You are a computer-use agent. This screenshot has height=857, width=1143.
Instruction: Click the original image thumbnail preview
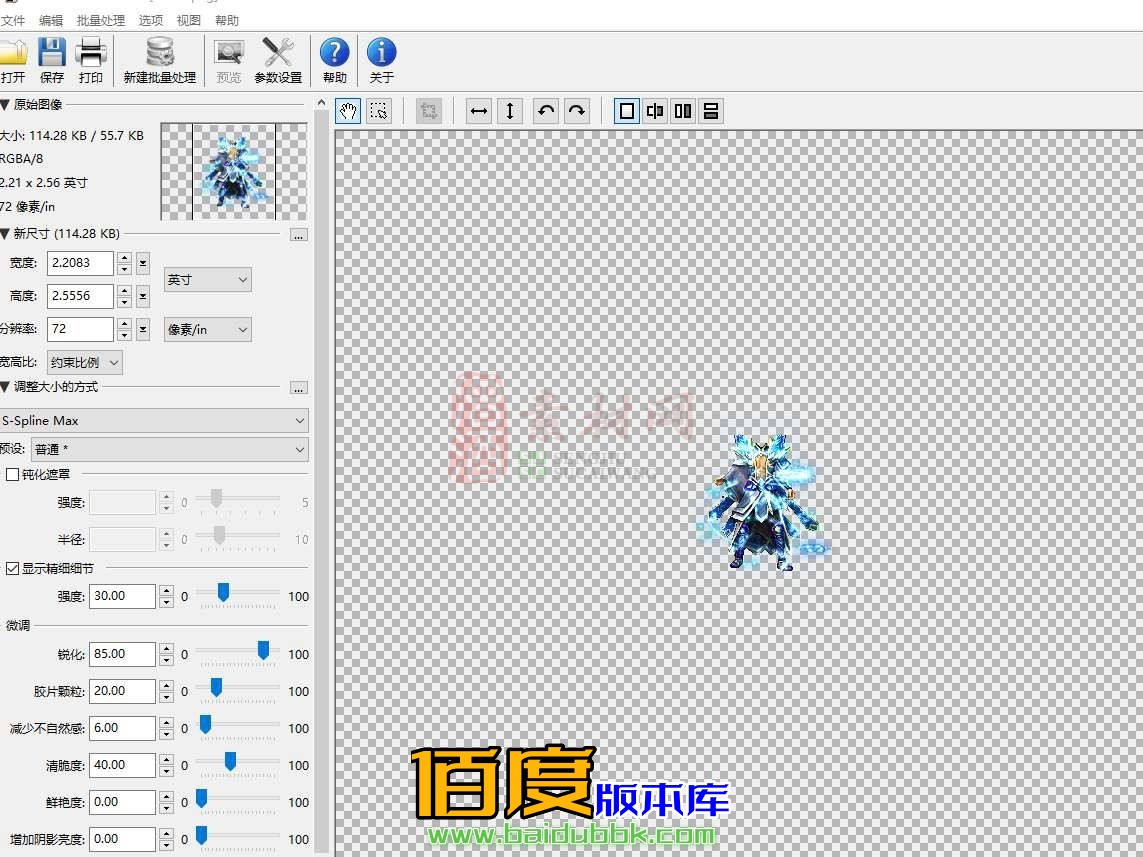[232, 172]
